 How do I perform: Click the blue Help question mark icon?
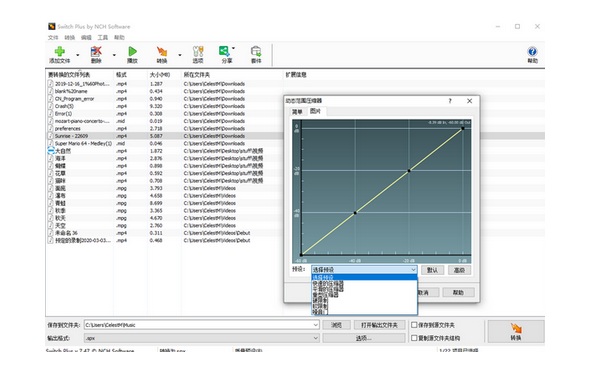pos(532,51)
